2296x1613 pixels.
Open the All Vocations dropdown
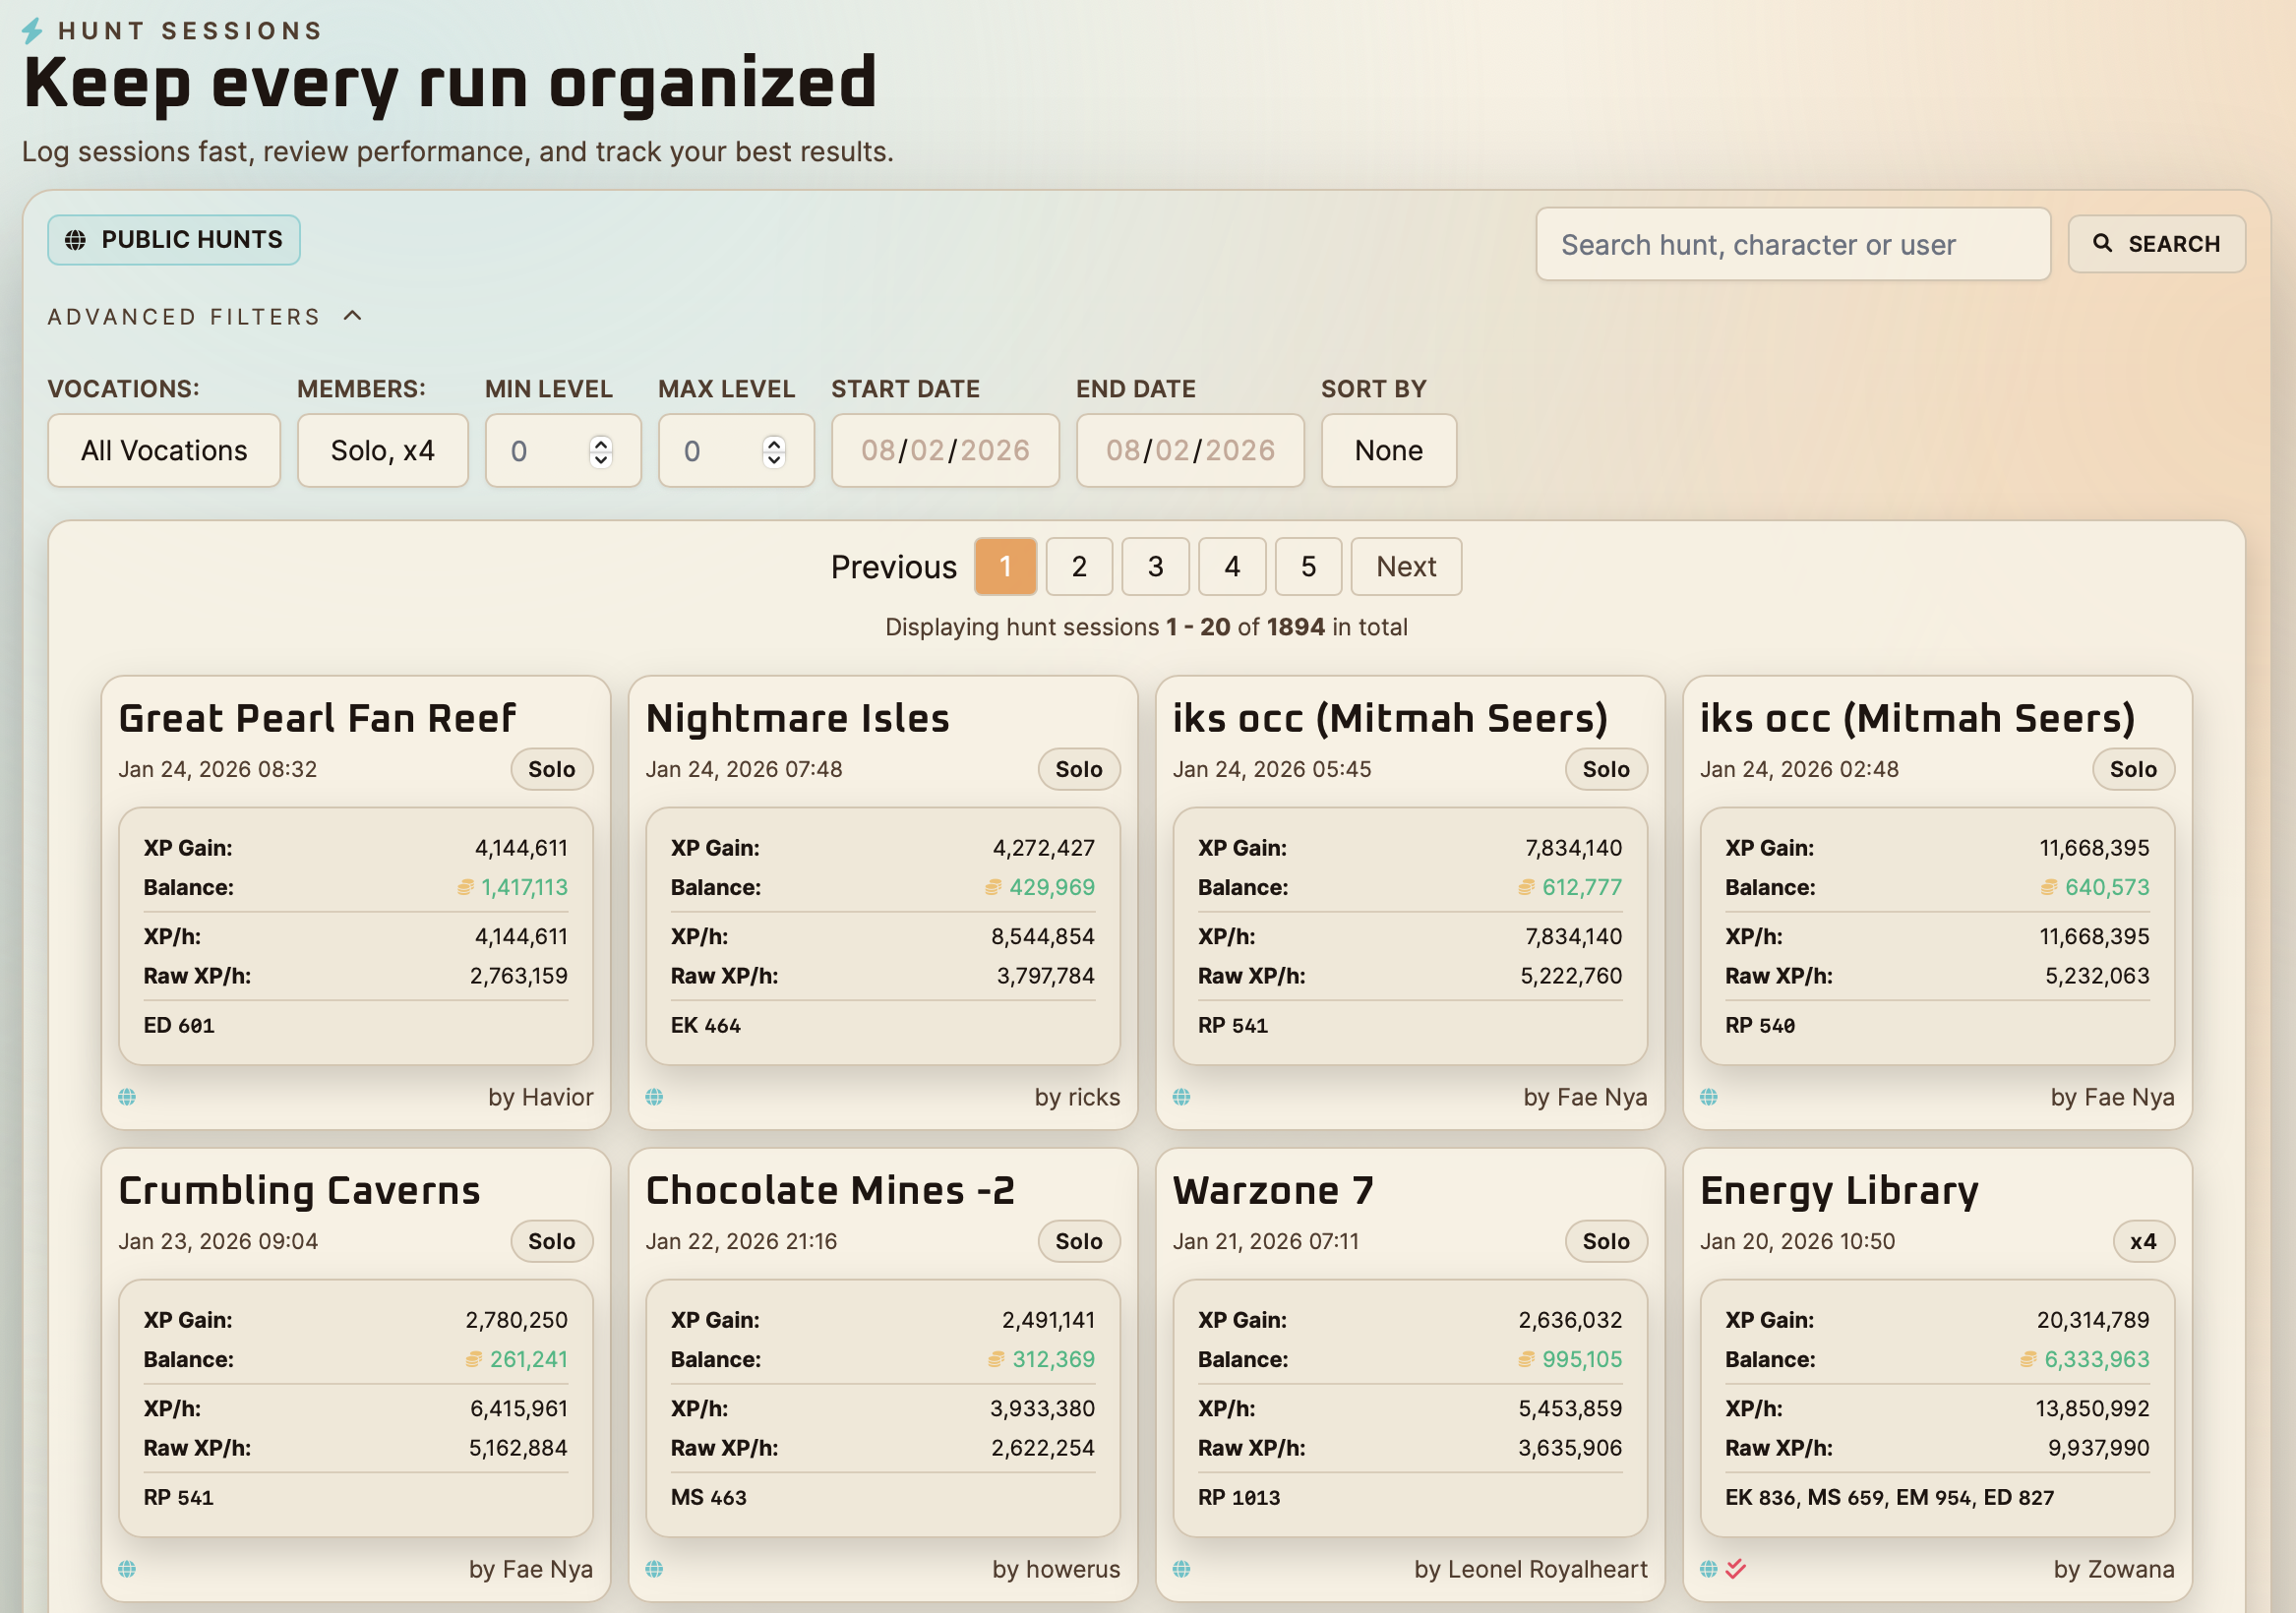(164, 451)
